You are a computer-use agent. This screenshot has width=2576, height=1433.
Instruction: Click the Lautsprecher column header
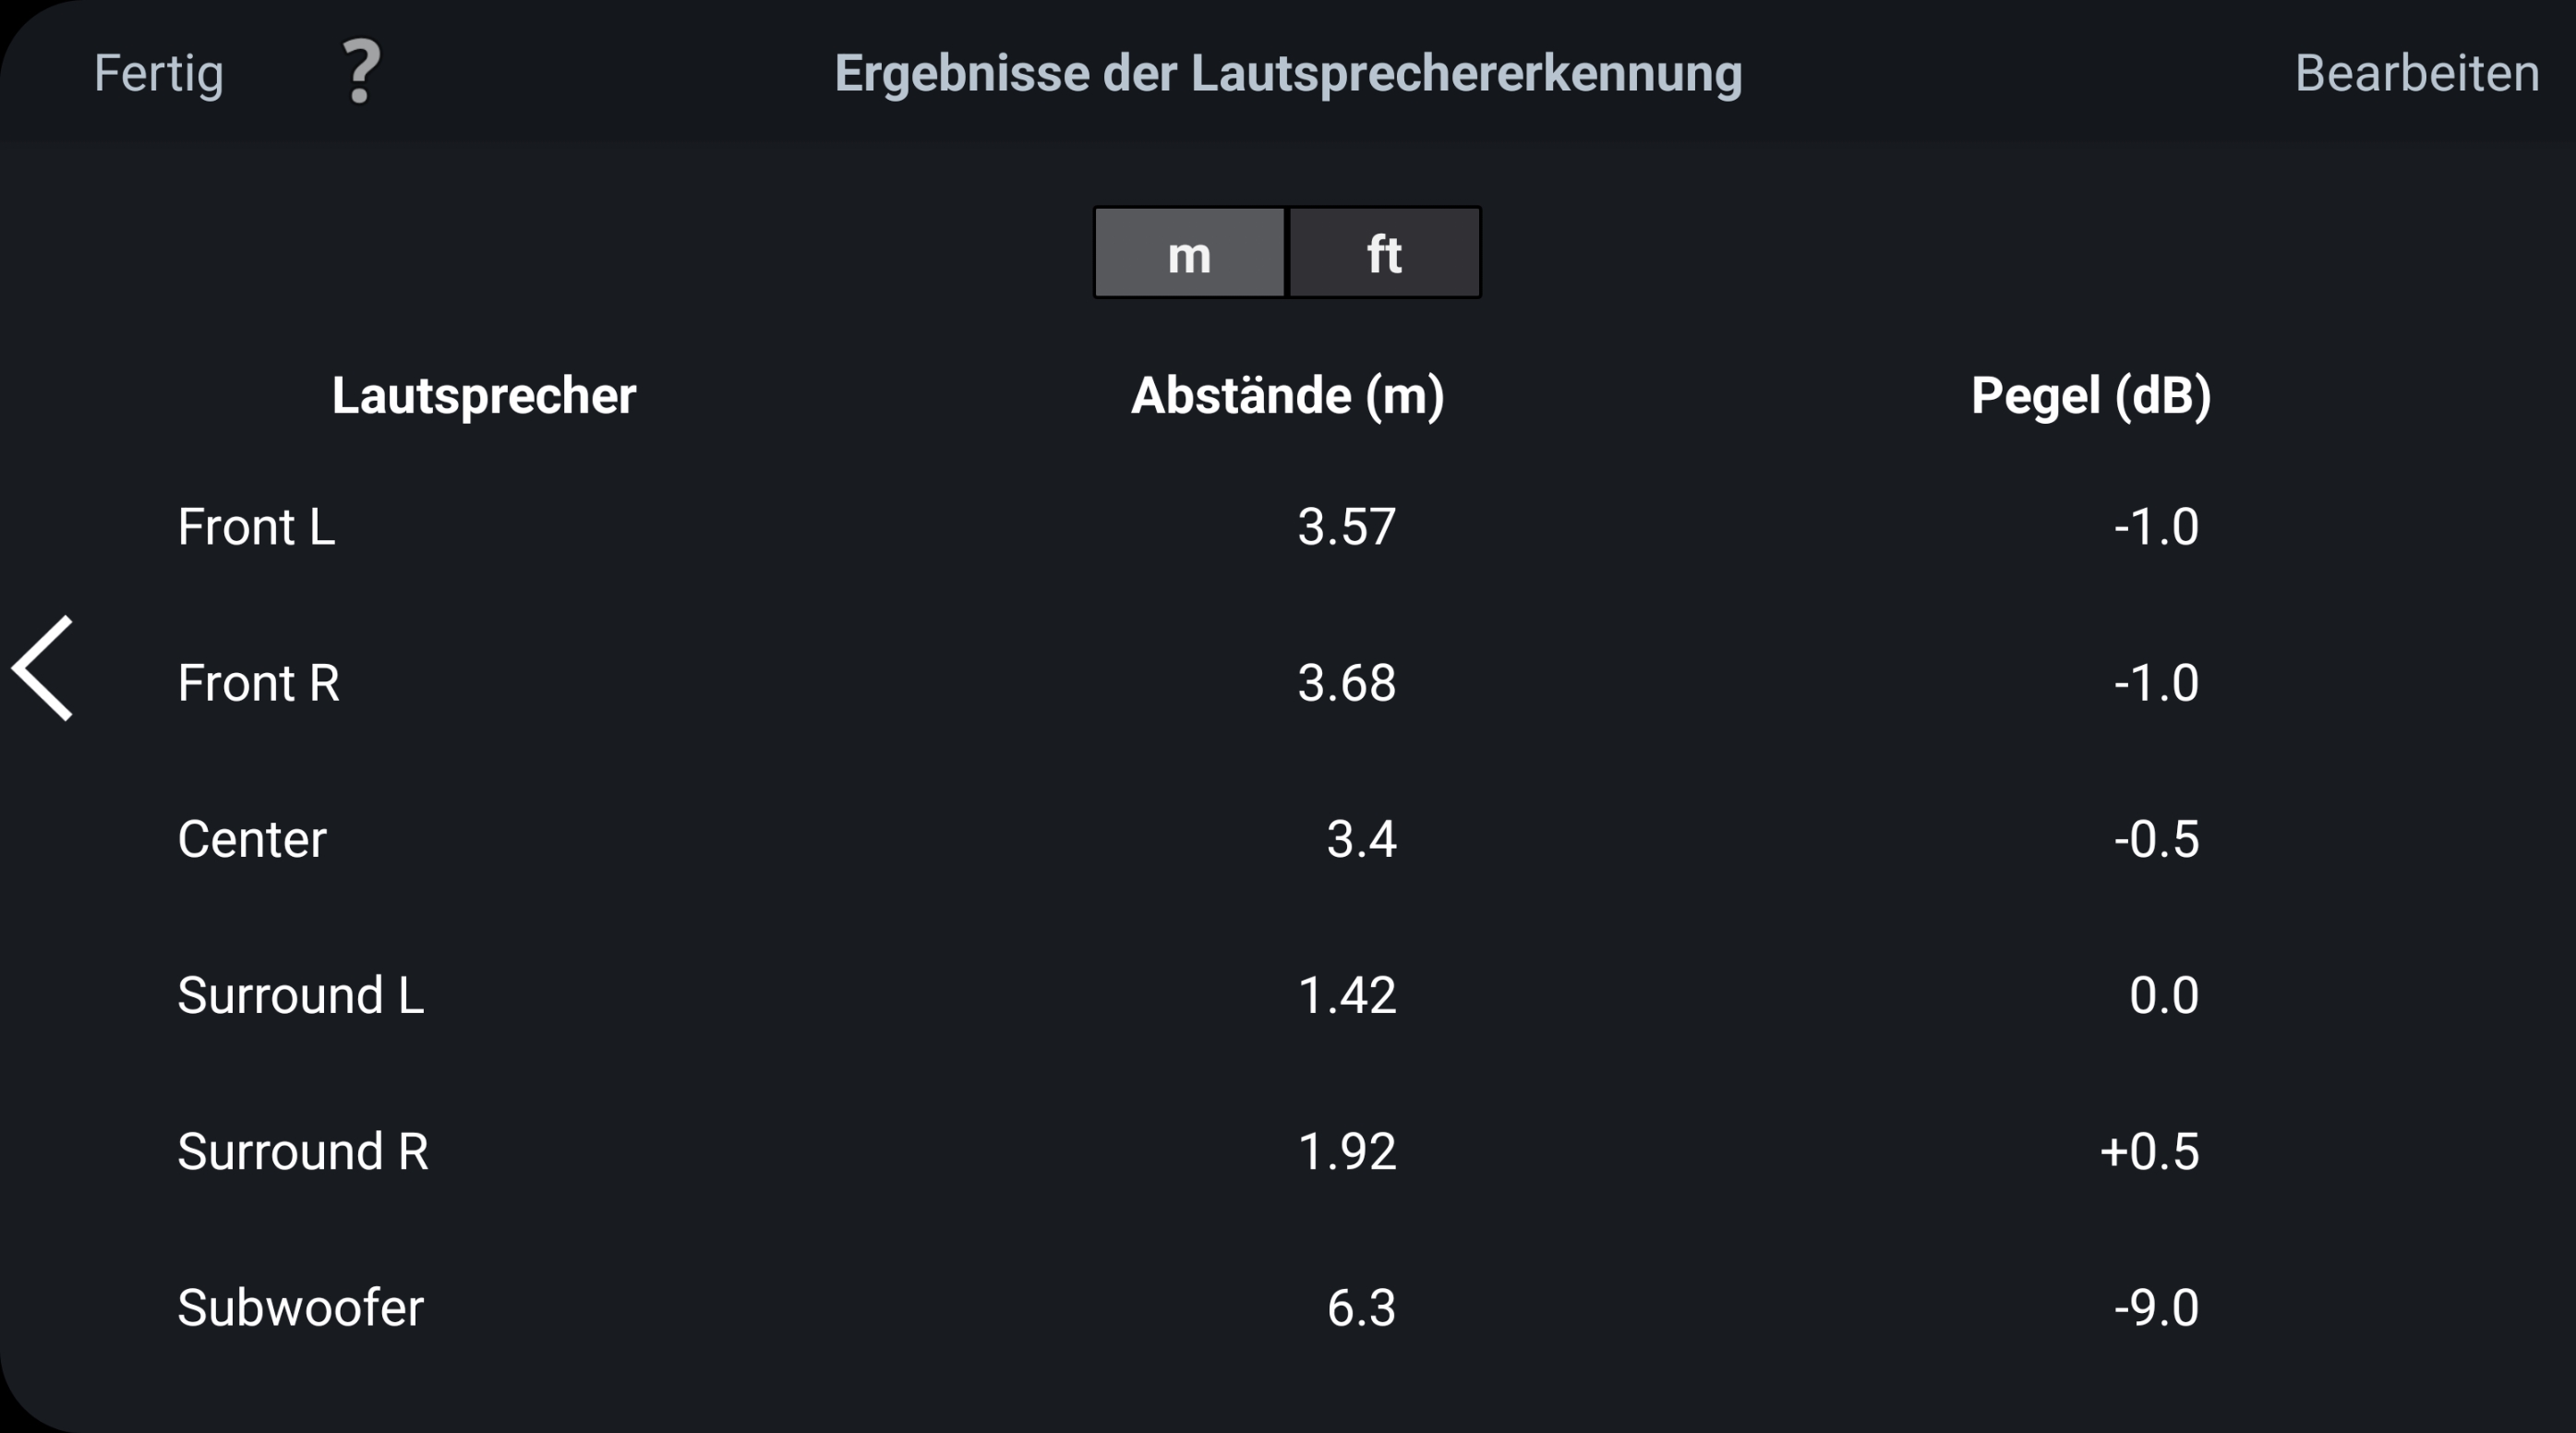(x=484, y=395)
